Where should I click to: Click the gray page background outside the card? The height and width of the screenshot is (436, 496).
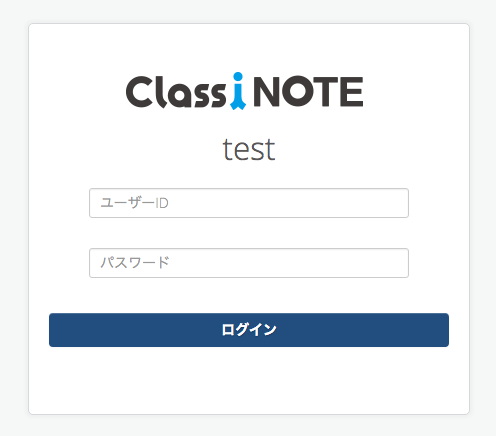(13, 217)
